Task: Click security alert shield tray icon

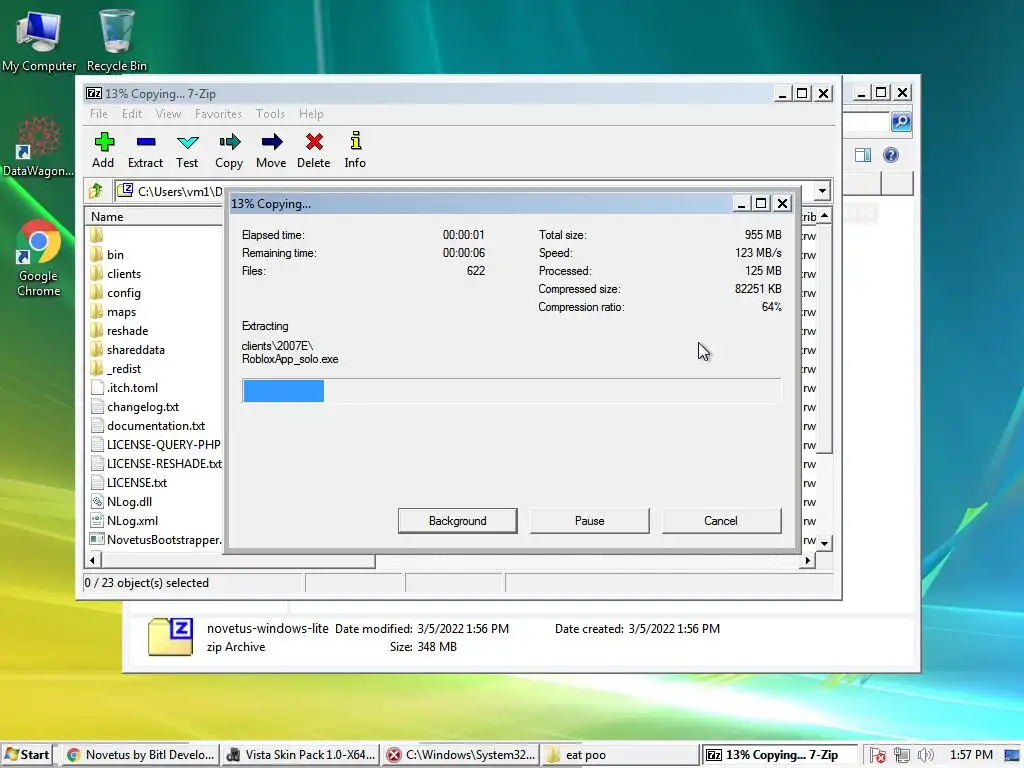Action: [x=878, y=755]
